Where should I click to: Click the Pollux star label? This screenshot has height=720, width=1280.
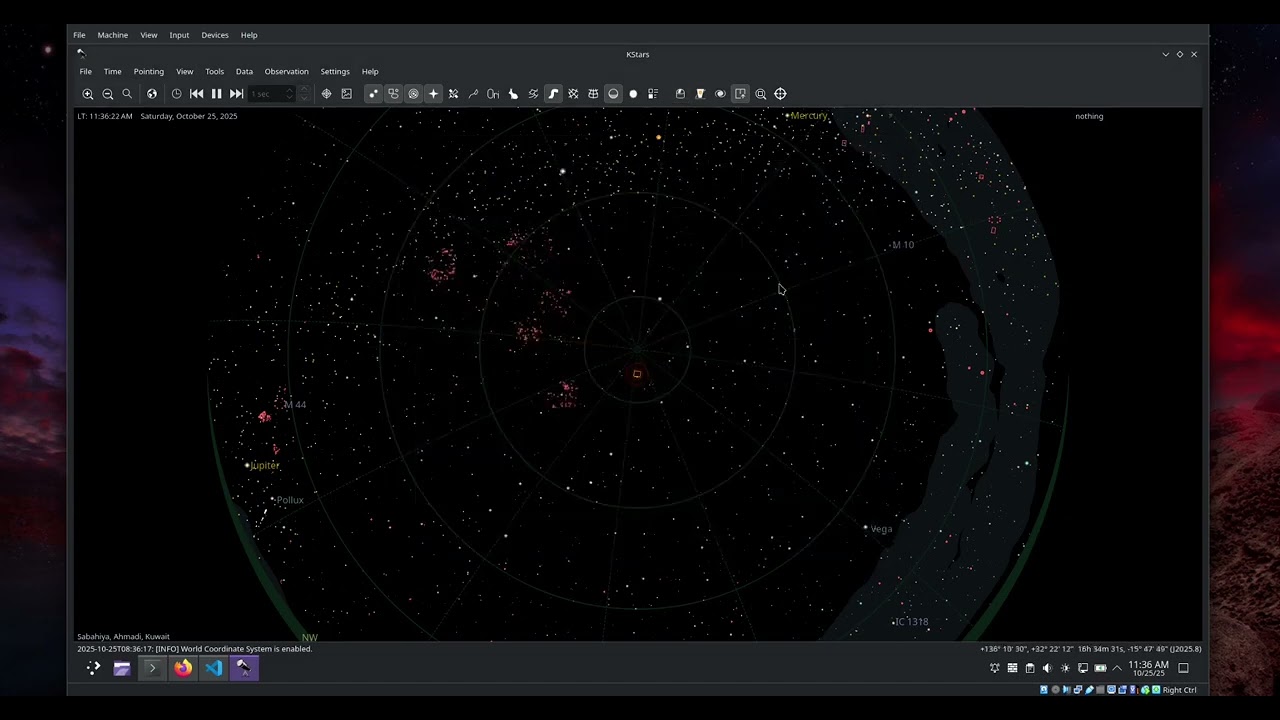(290, 500)
